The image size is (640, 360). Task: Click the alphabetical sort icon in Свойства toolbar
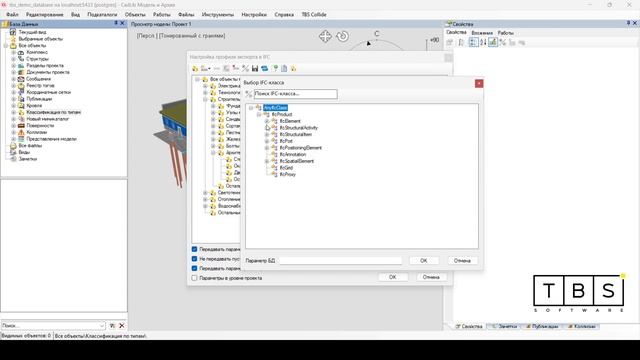(x=483, y=42)
